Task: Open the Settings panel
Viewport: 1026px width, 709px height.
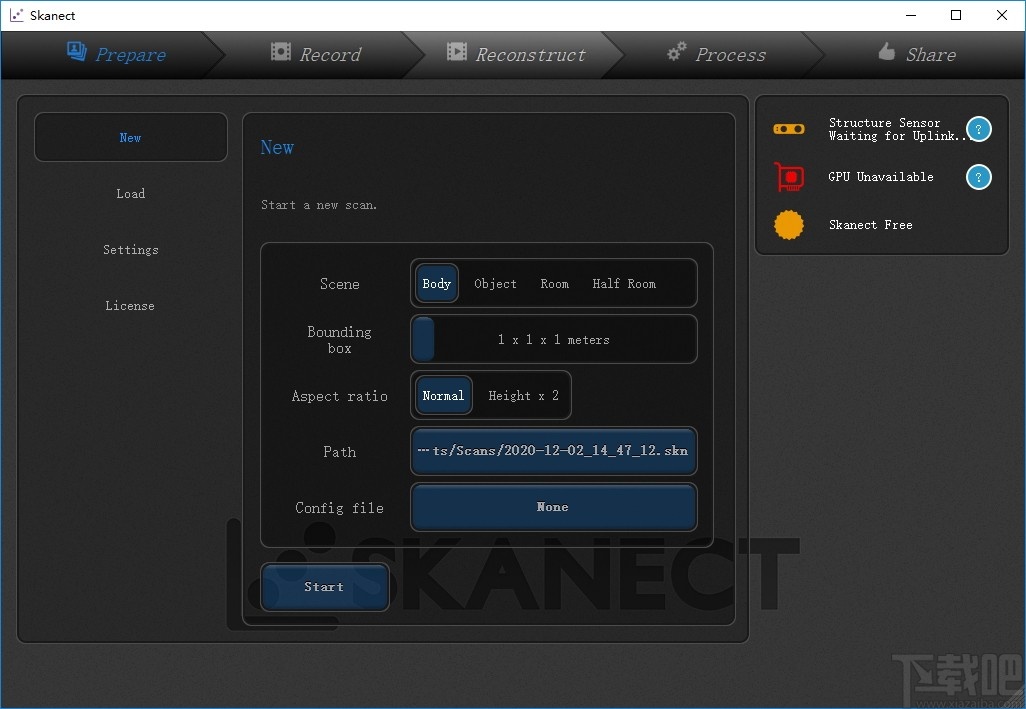Action: coord(130,249)
